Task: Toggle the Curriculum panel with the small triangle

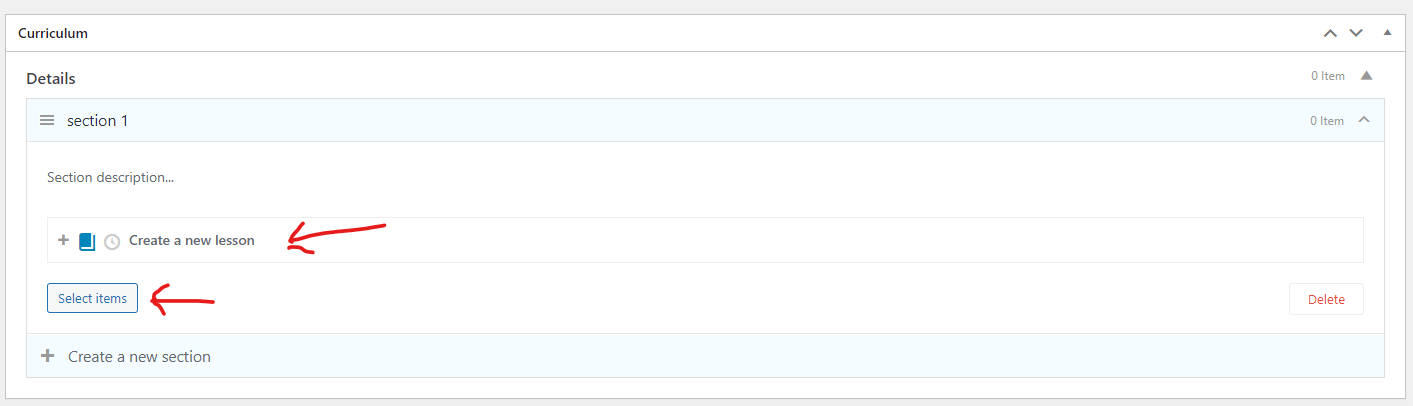Action: click(1387, 33)
